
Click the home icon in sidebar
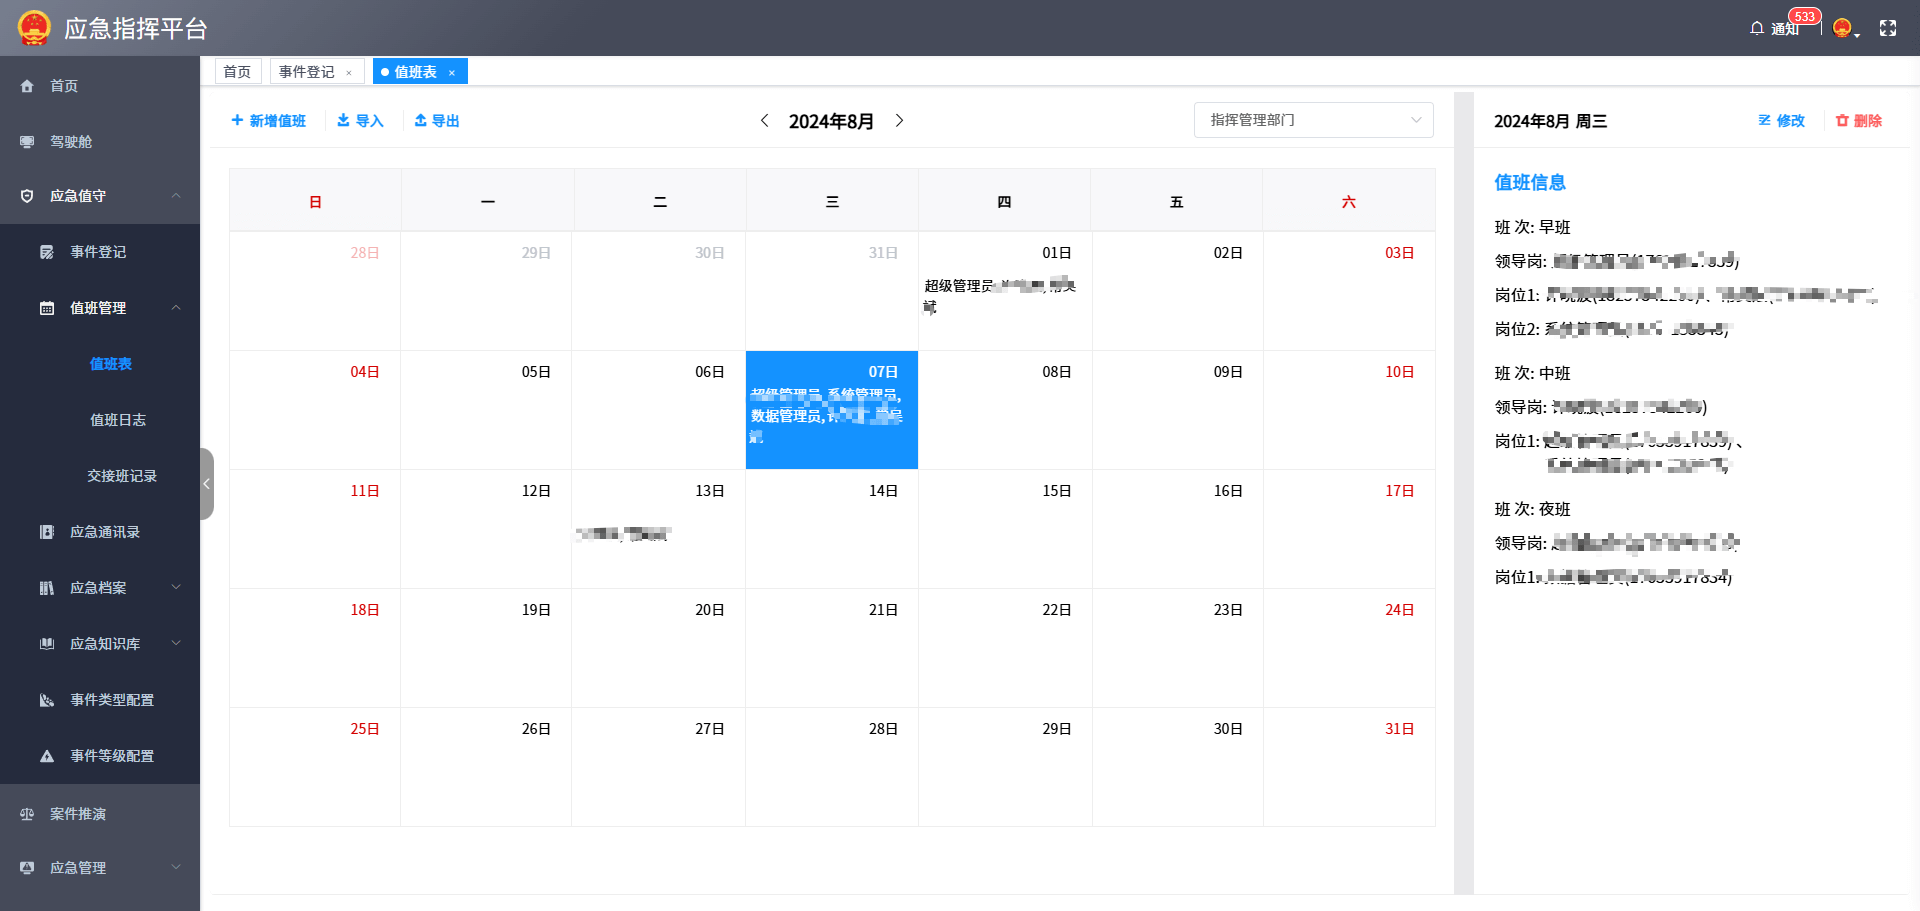[x=28, y=86]
